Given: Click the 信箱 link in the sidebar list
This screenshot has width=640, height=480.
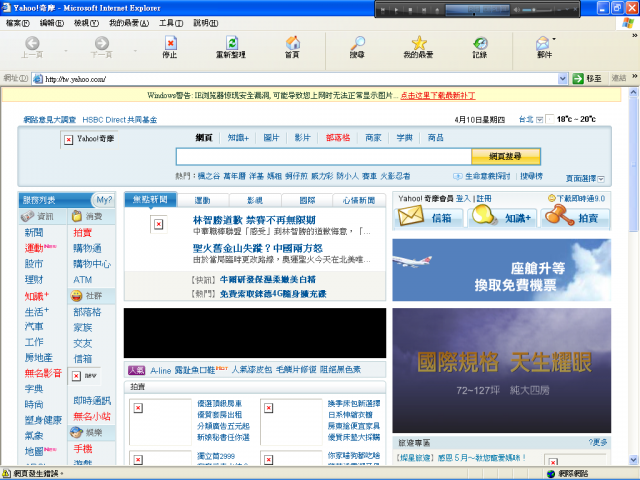Looking at the screenshot, I should (82, 359).
